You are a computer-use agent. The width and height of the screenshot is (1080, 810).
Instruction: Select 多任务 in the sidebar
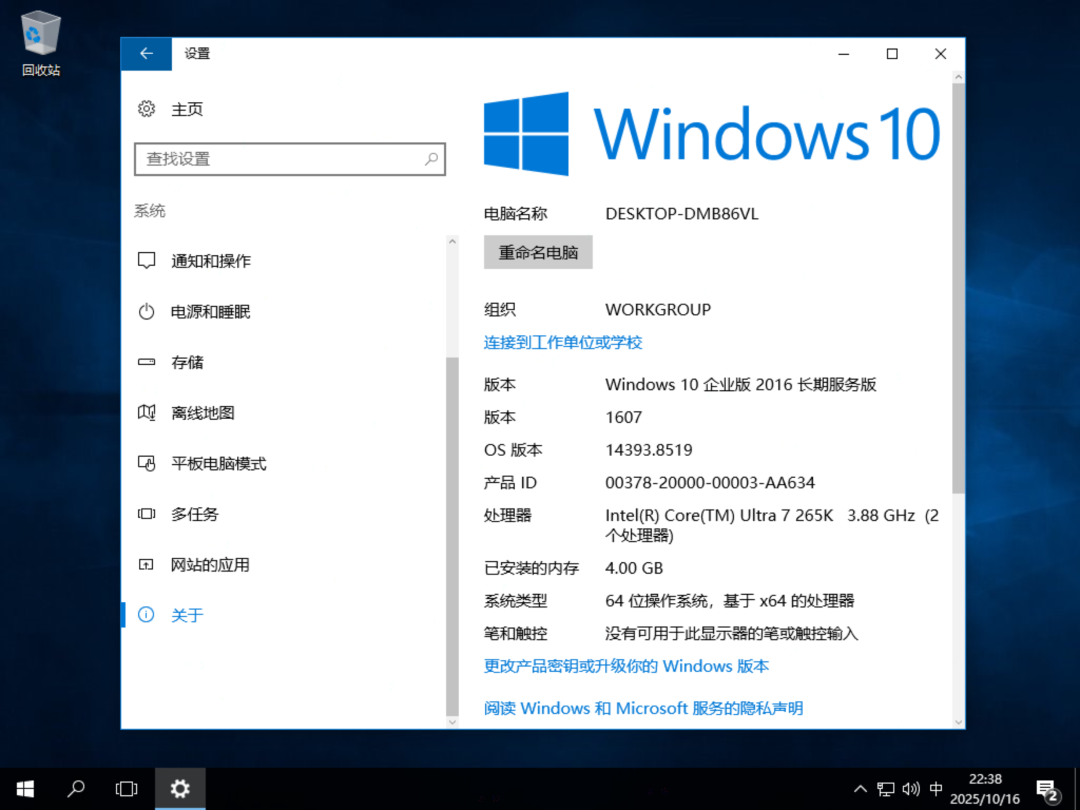[284, 514]
